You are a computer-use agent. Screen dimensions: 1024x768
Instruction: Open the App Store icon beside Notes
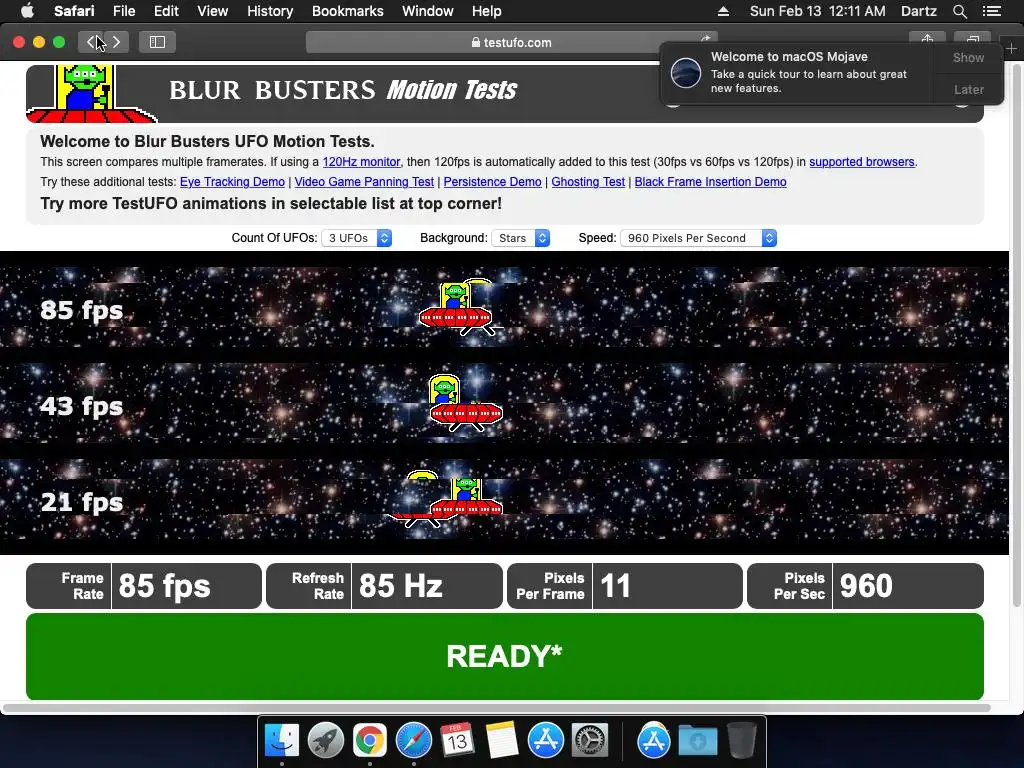point(545,741)
